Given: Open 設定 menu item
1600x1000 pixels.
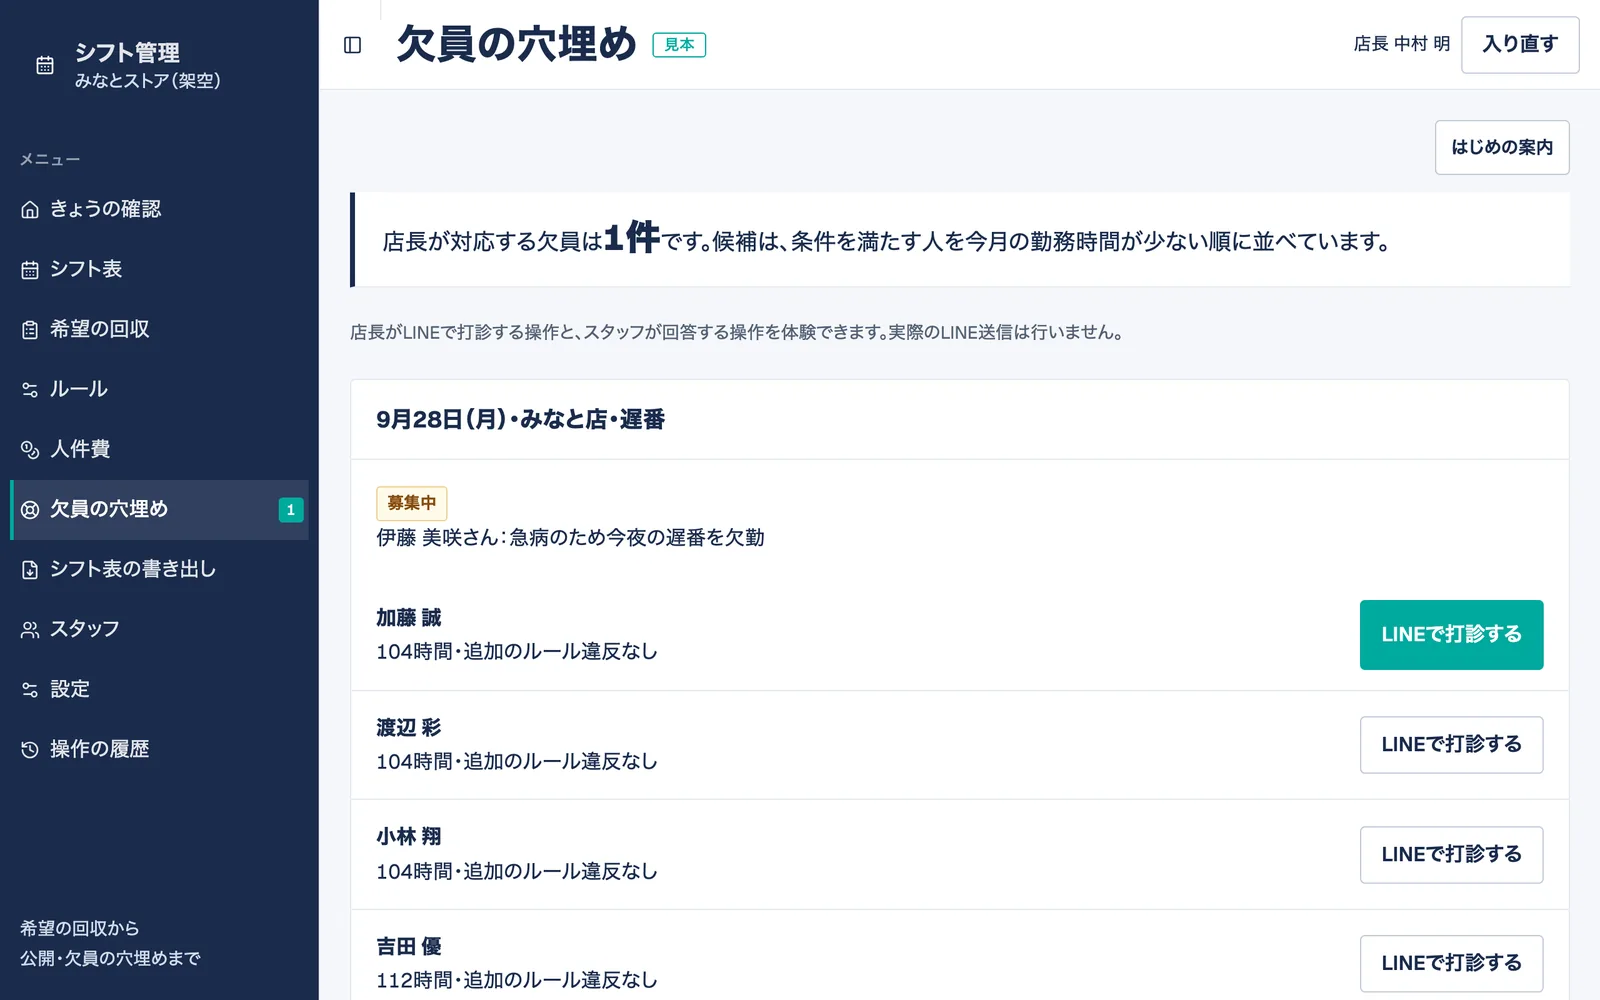Looking at the screenshot, I should [159, 689].
